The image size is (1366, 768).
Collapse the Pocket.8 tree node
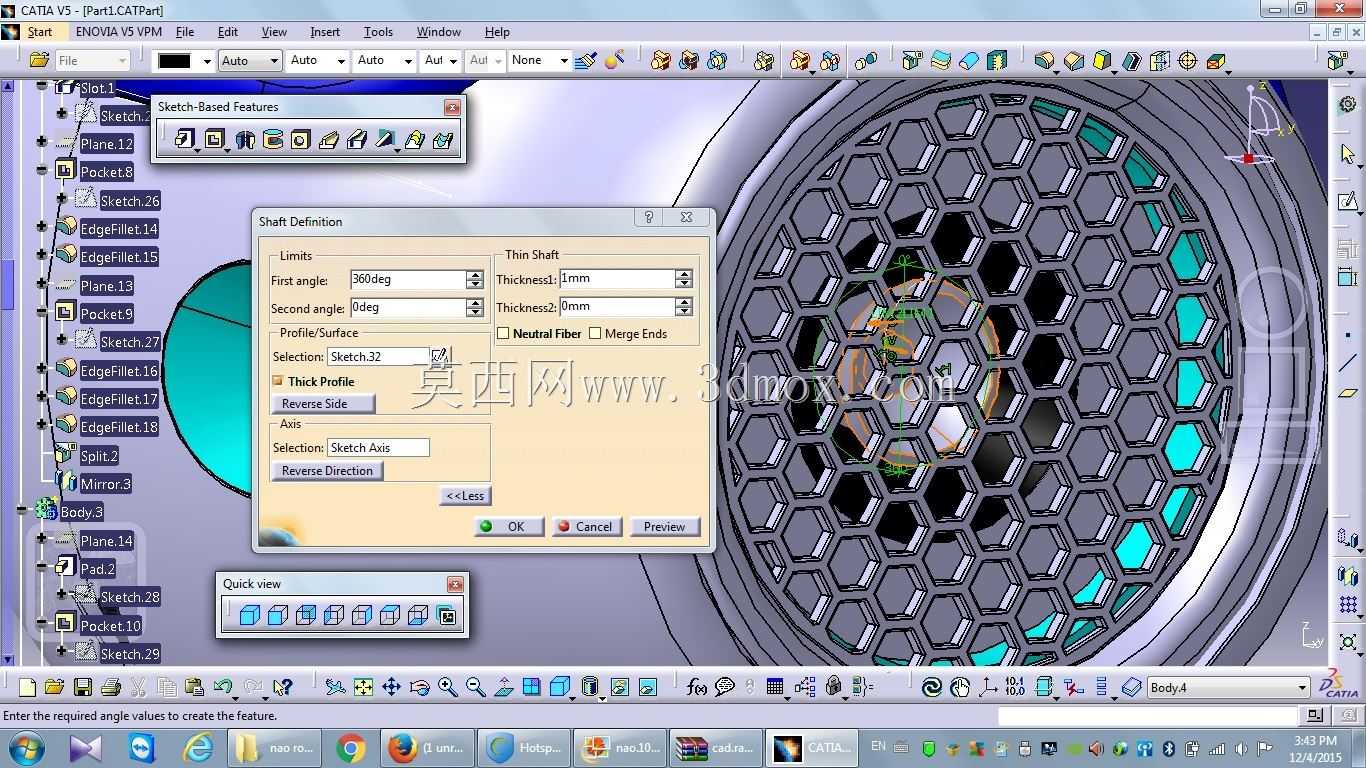42,171
